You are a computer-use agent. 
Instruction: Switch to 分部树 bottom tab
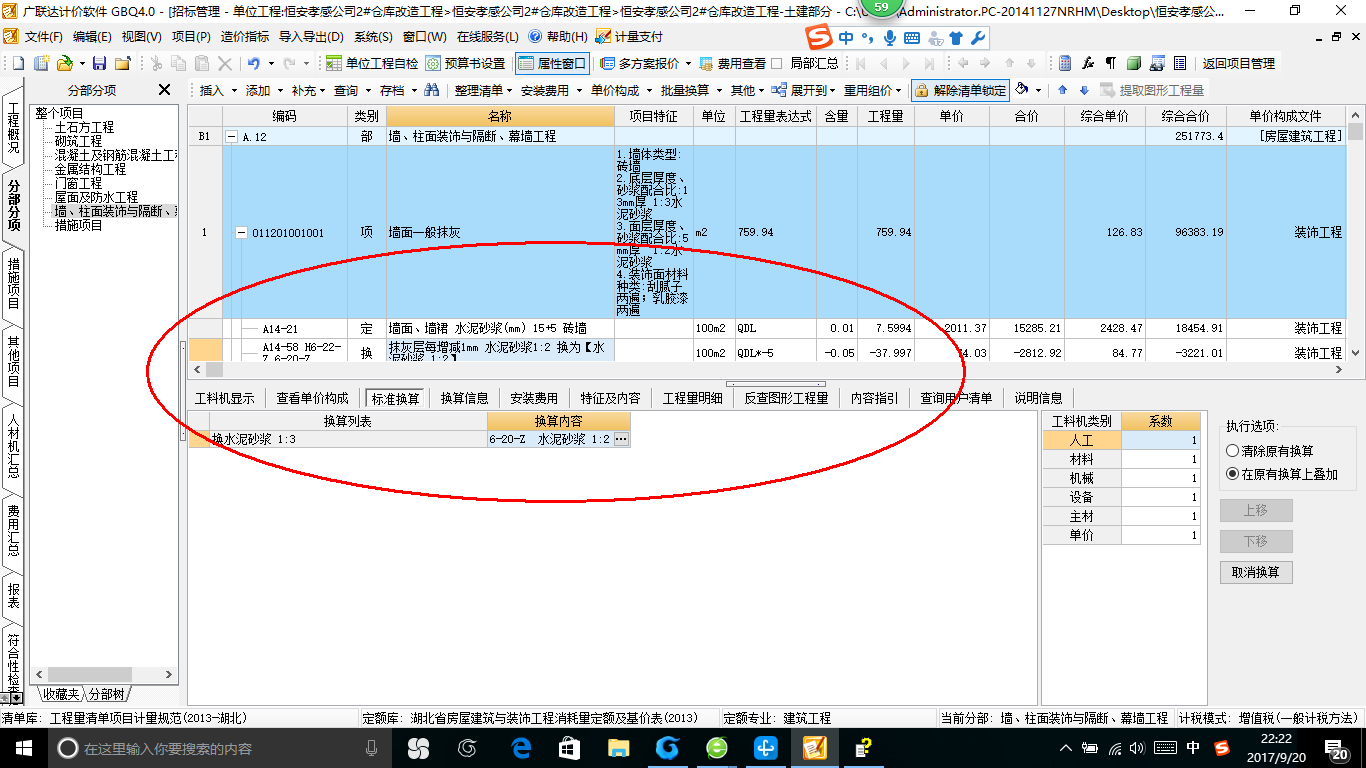[107, 694]
